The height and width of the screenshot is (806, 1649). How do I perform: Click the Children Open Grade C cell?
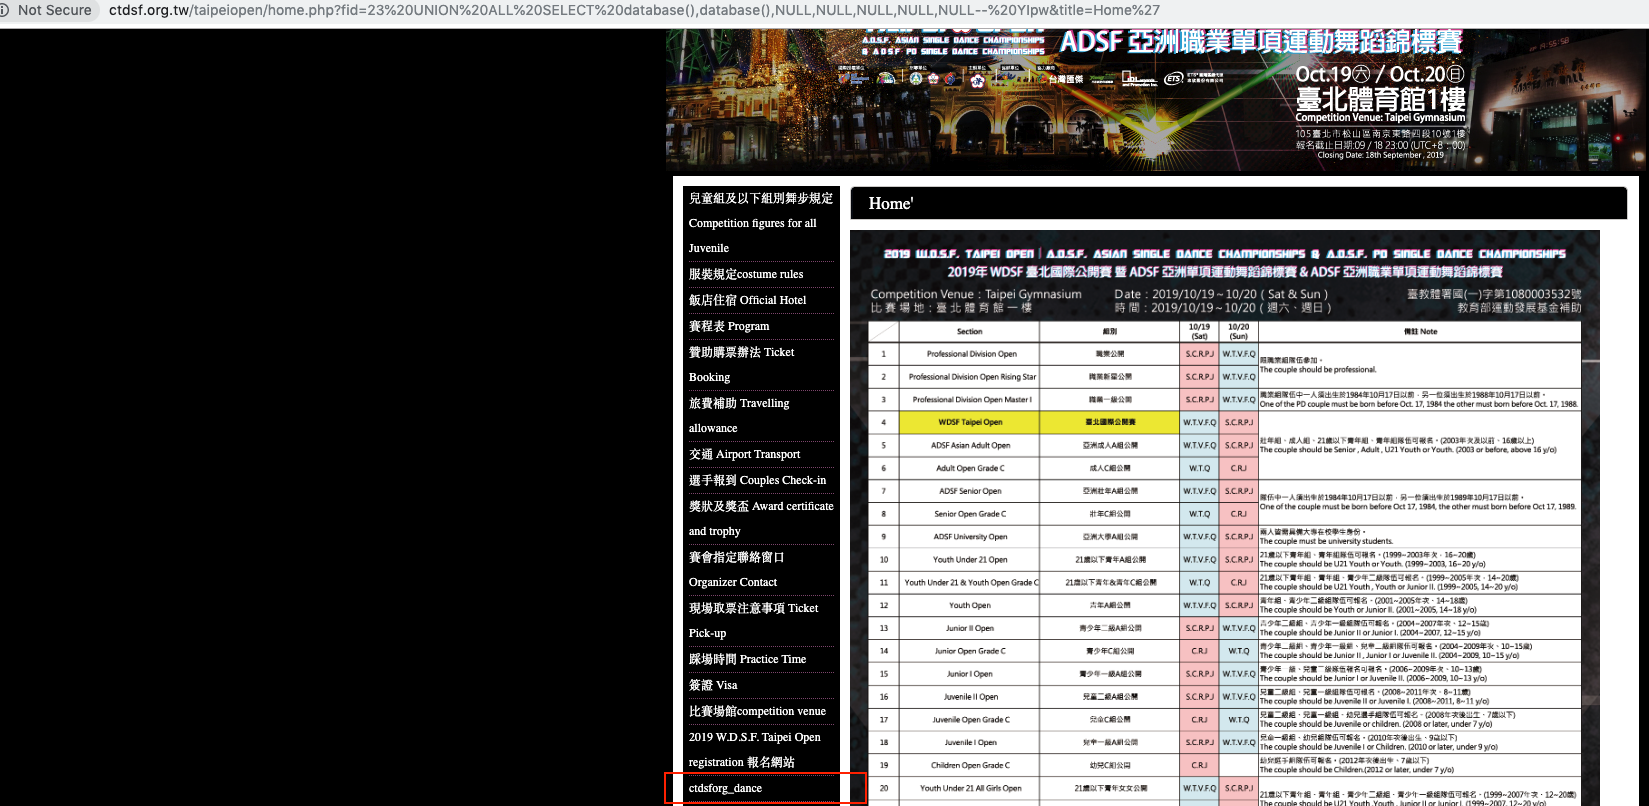click(x=970, y=765)
